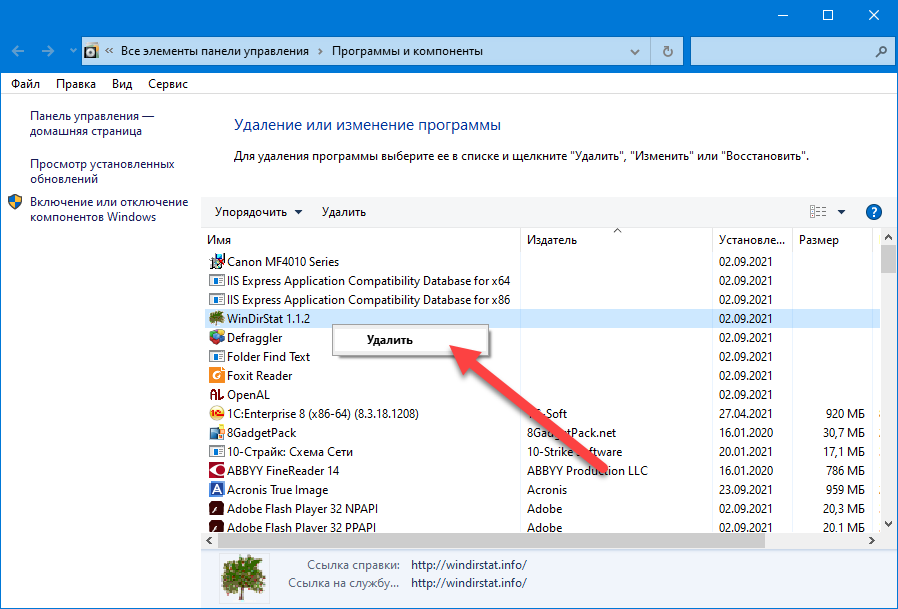Open Панель управления домашняя страница link
The height and width of the screenshot is (609, 898).
92,123
